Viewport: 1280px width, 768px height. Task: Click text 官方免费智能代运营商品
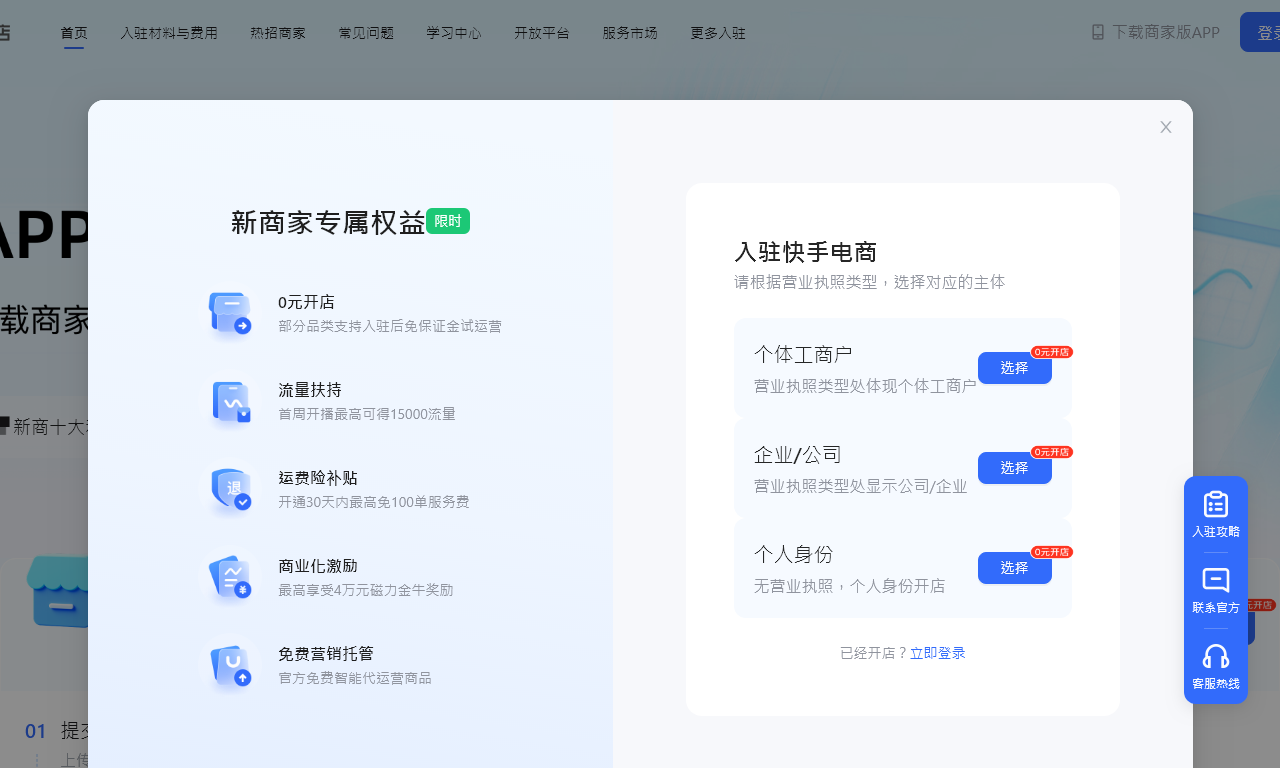point(355,678)
